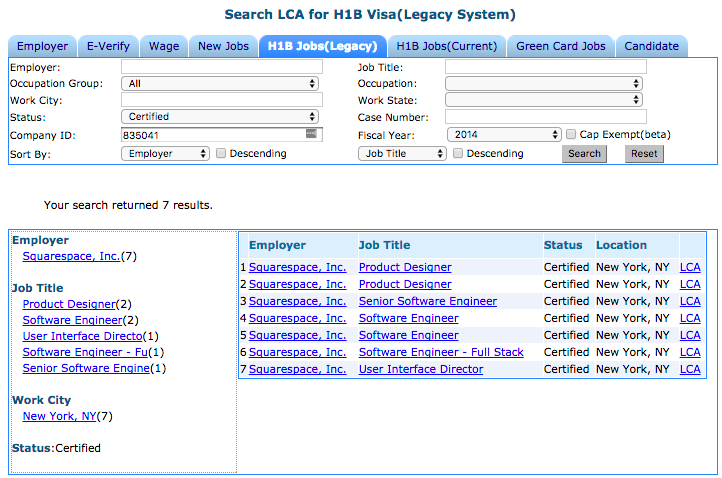Open Squarespace, Inc.(7) link in Employer filter
The height and width of the screenshot is (478, 722).
(71, 256)
